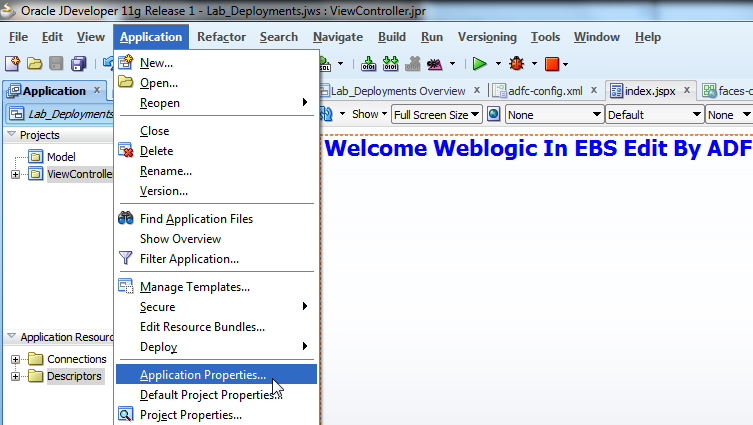Click the refresh icon left of Show

click(x=327, y=114)
